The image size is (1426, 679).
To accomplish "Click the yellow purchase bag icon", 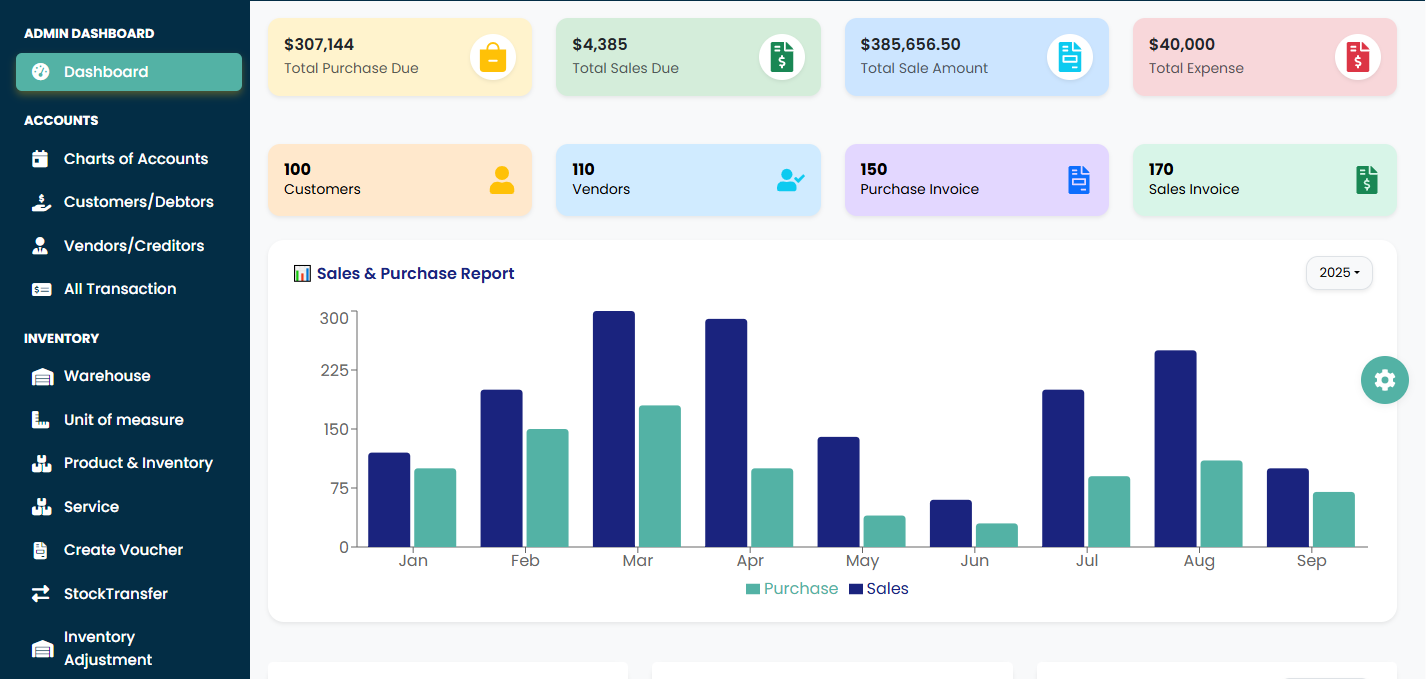I will pos(492,57).
